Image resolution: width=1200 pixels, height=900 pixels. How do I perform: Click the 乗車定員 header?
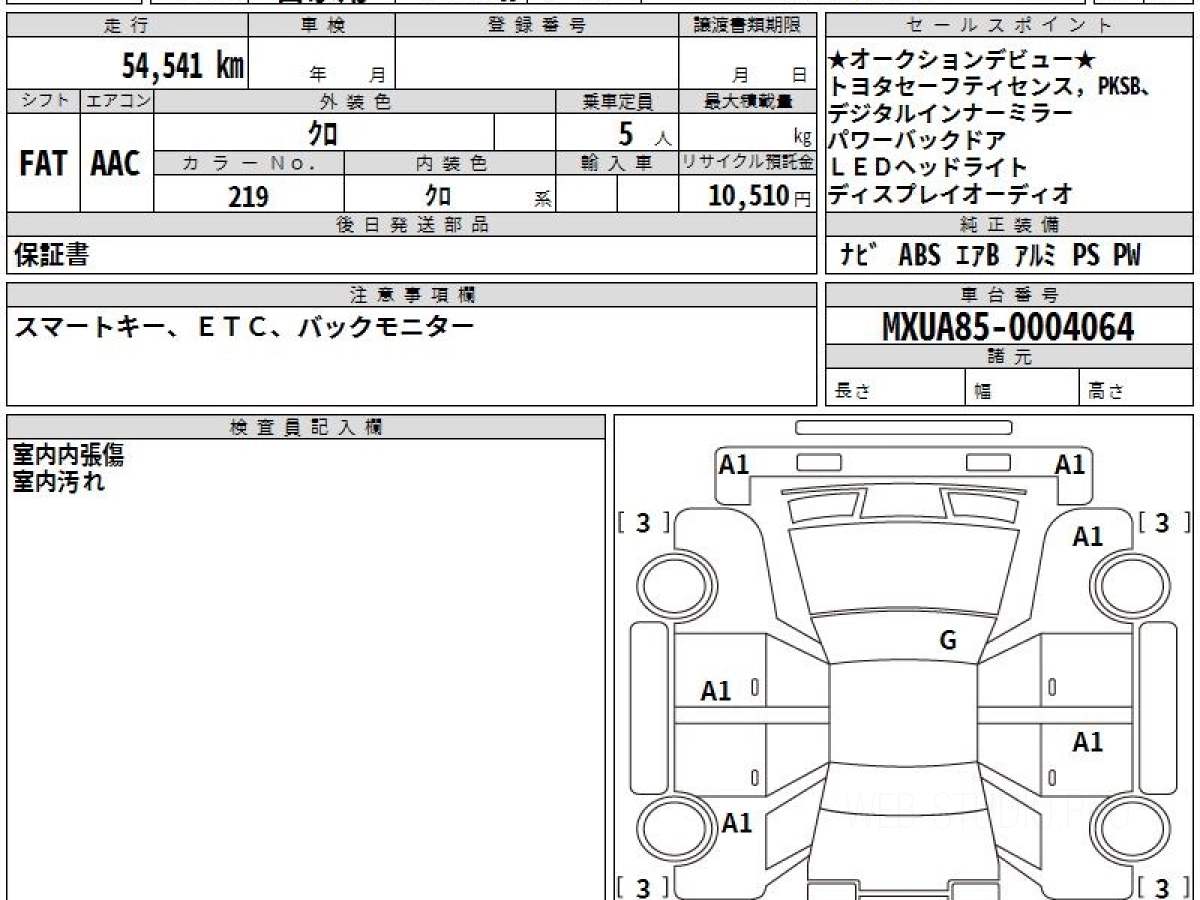[x=617, y=101]
